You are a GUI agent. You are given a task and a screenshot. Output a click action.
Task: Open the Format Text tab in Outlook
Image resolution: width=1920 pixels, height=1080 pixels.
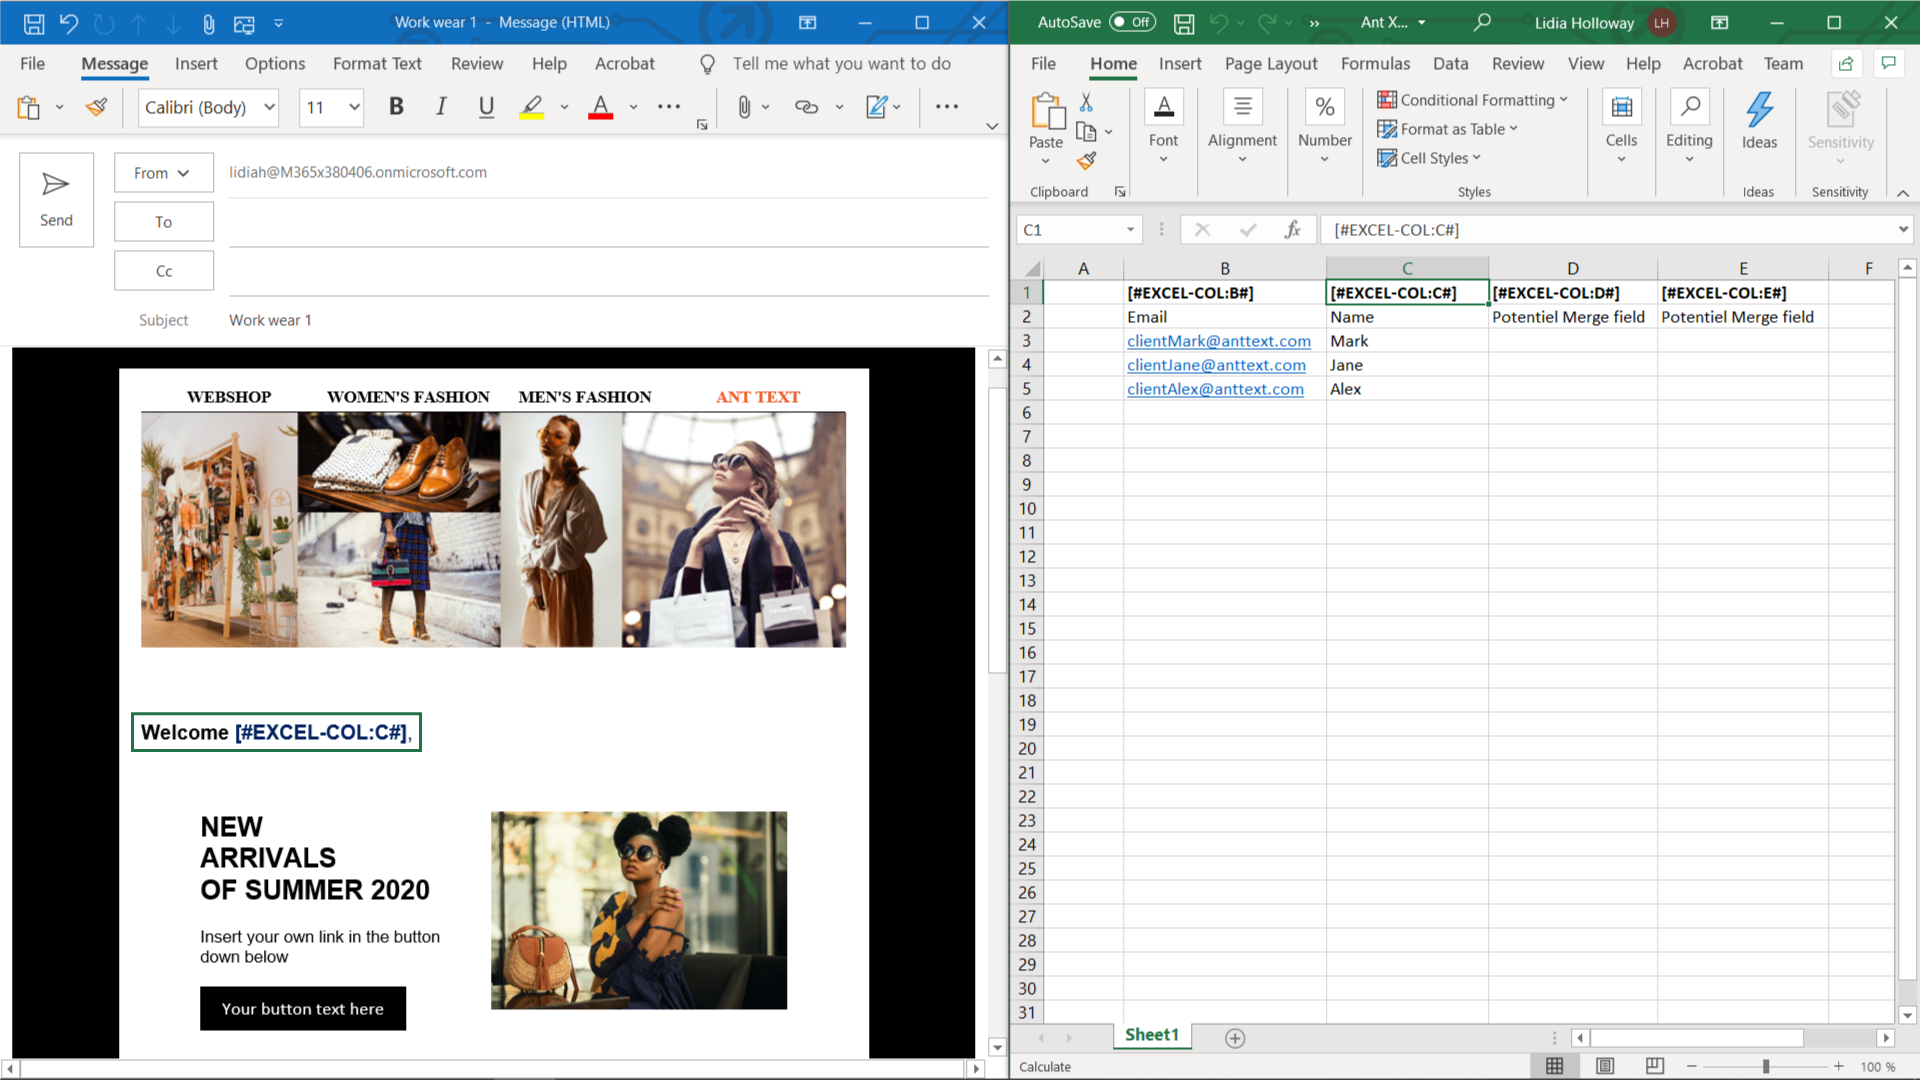coord(377,63)
